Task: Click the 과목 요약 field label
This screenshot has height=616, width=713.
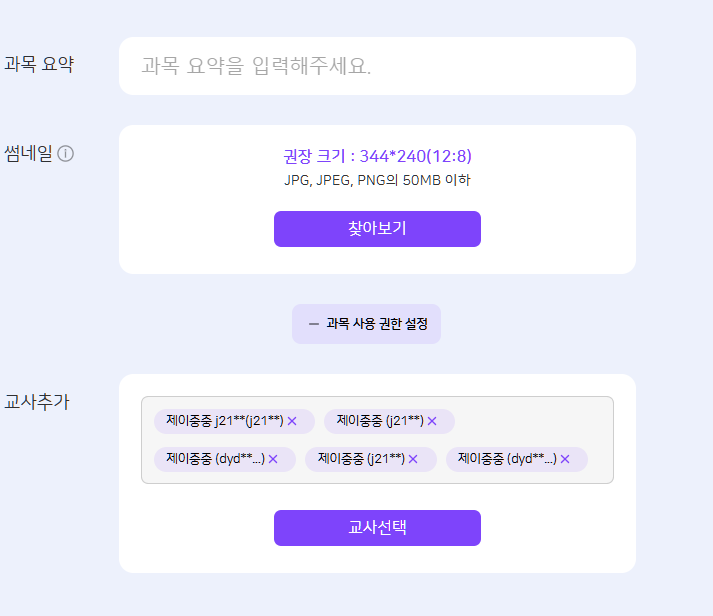Action: [x=38, y=64]
